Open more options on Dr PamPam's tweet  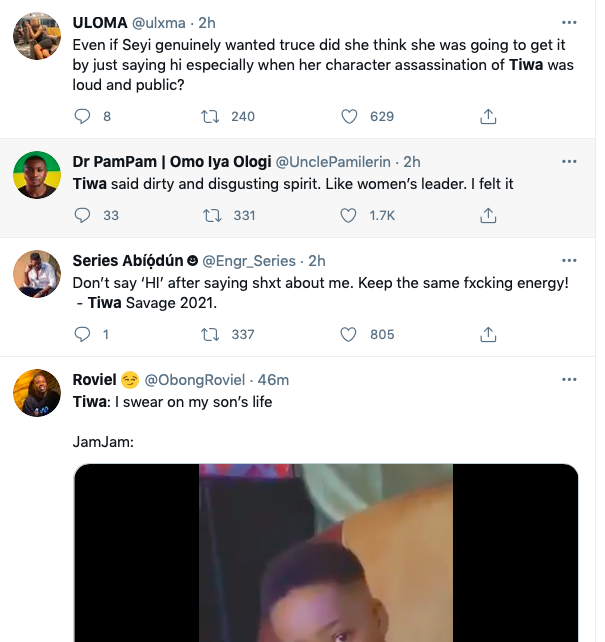[569, 161]
